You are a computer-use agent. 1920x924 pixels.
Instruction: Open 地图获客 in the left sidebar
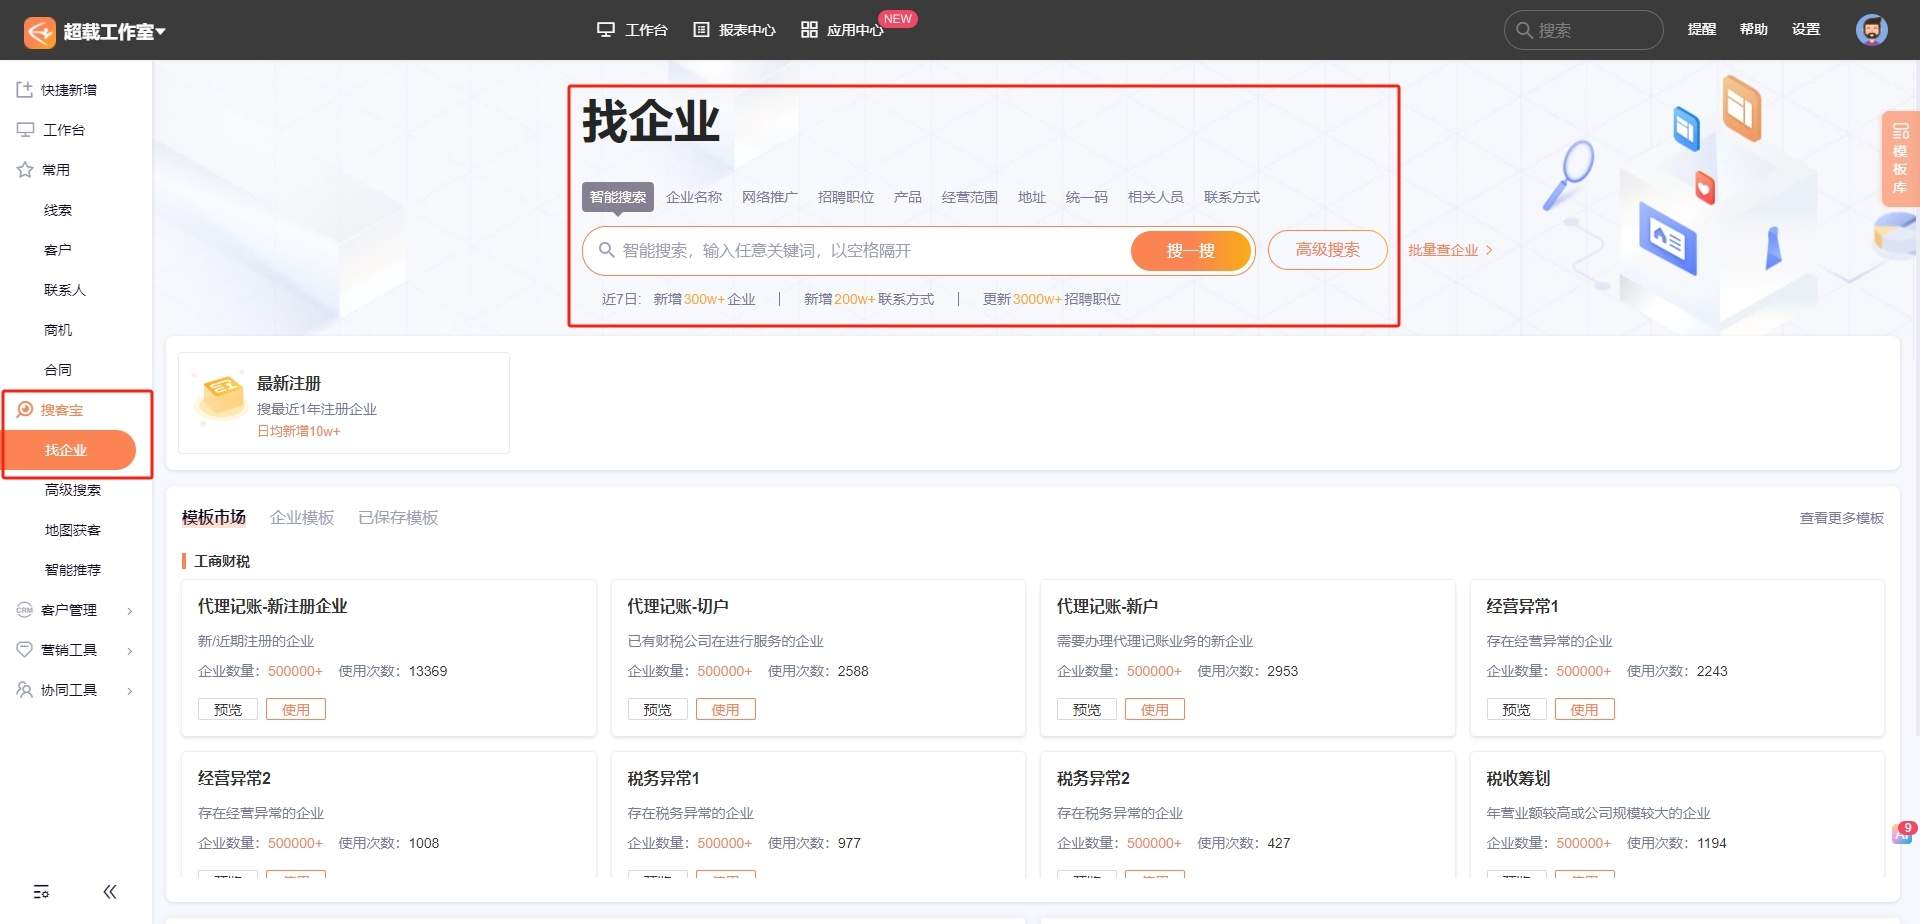coord(72,529)
